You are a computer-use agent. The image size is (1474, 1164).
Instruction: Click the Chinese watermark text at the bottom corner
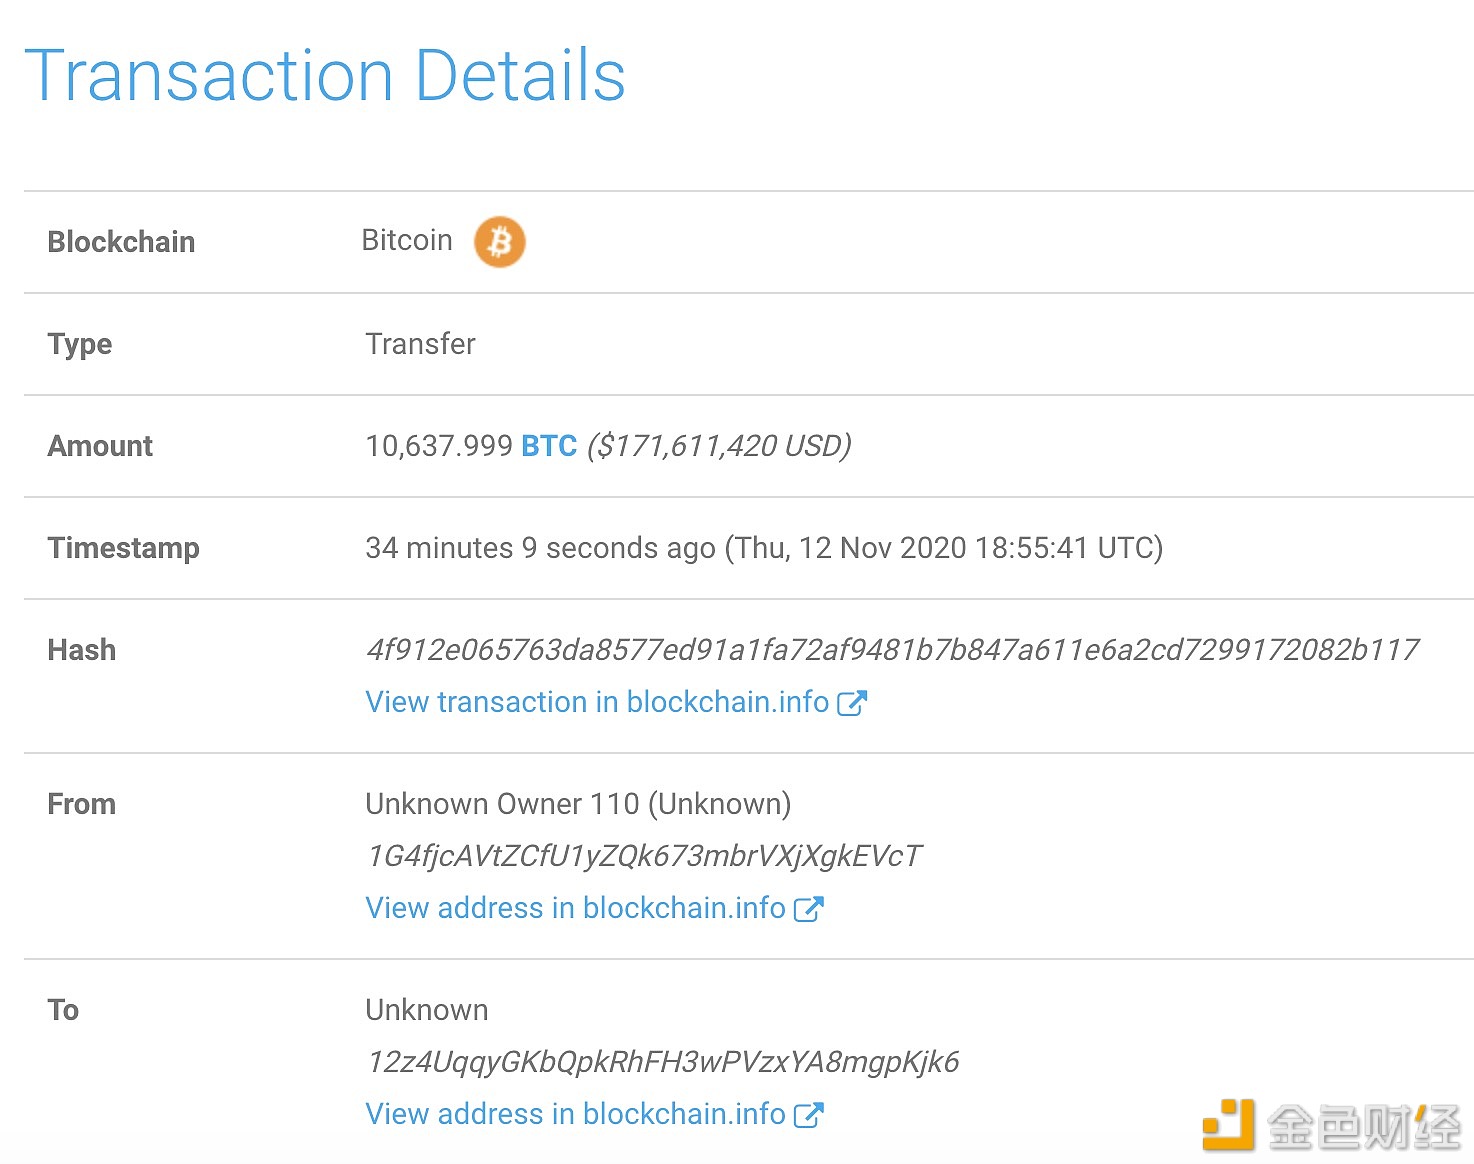coord(1364,1126)
